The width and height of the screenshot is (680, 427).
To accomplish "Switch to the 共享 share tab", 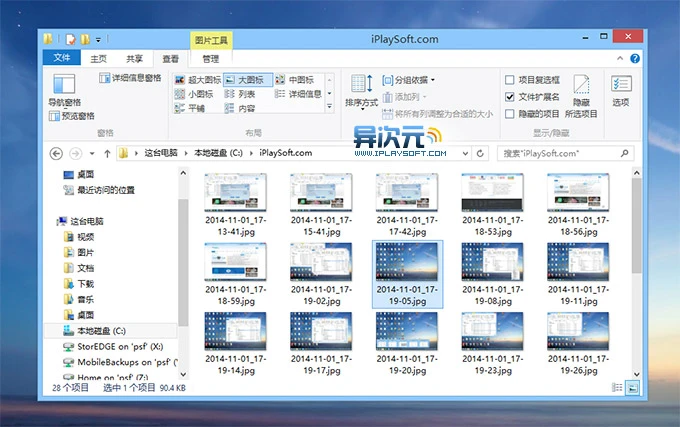I will (134, 59).
